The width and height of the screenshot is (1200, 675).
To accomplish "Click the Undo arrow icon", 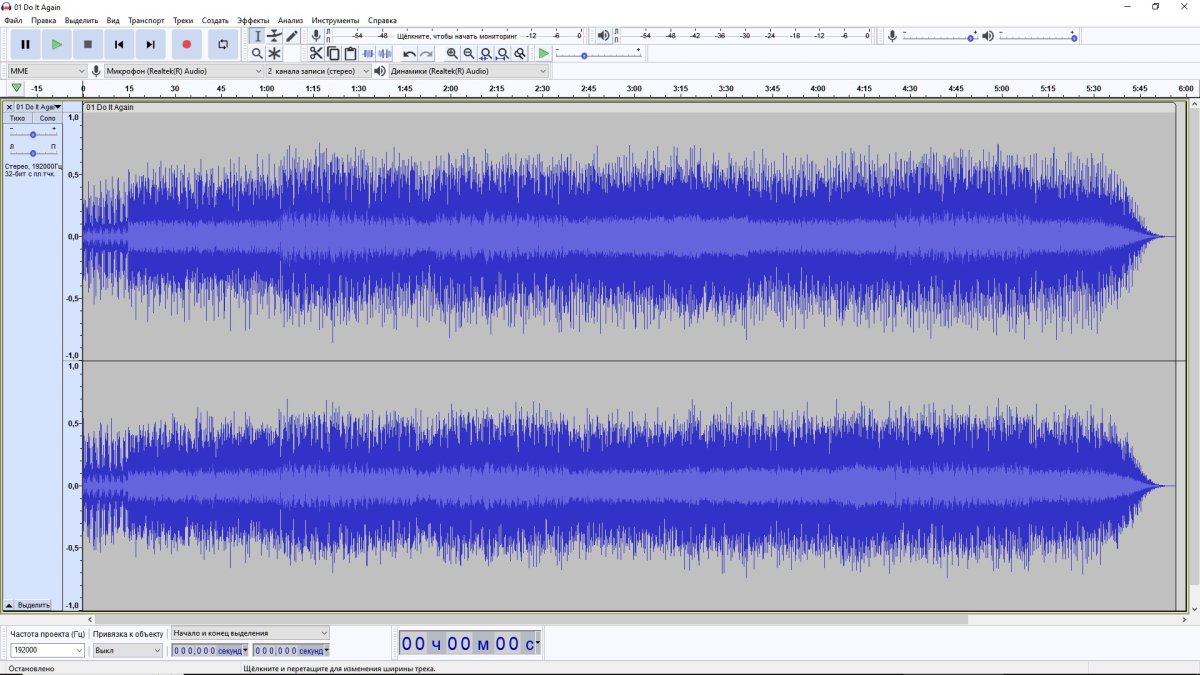I will pyautogui.click(x=409, y=53).
